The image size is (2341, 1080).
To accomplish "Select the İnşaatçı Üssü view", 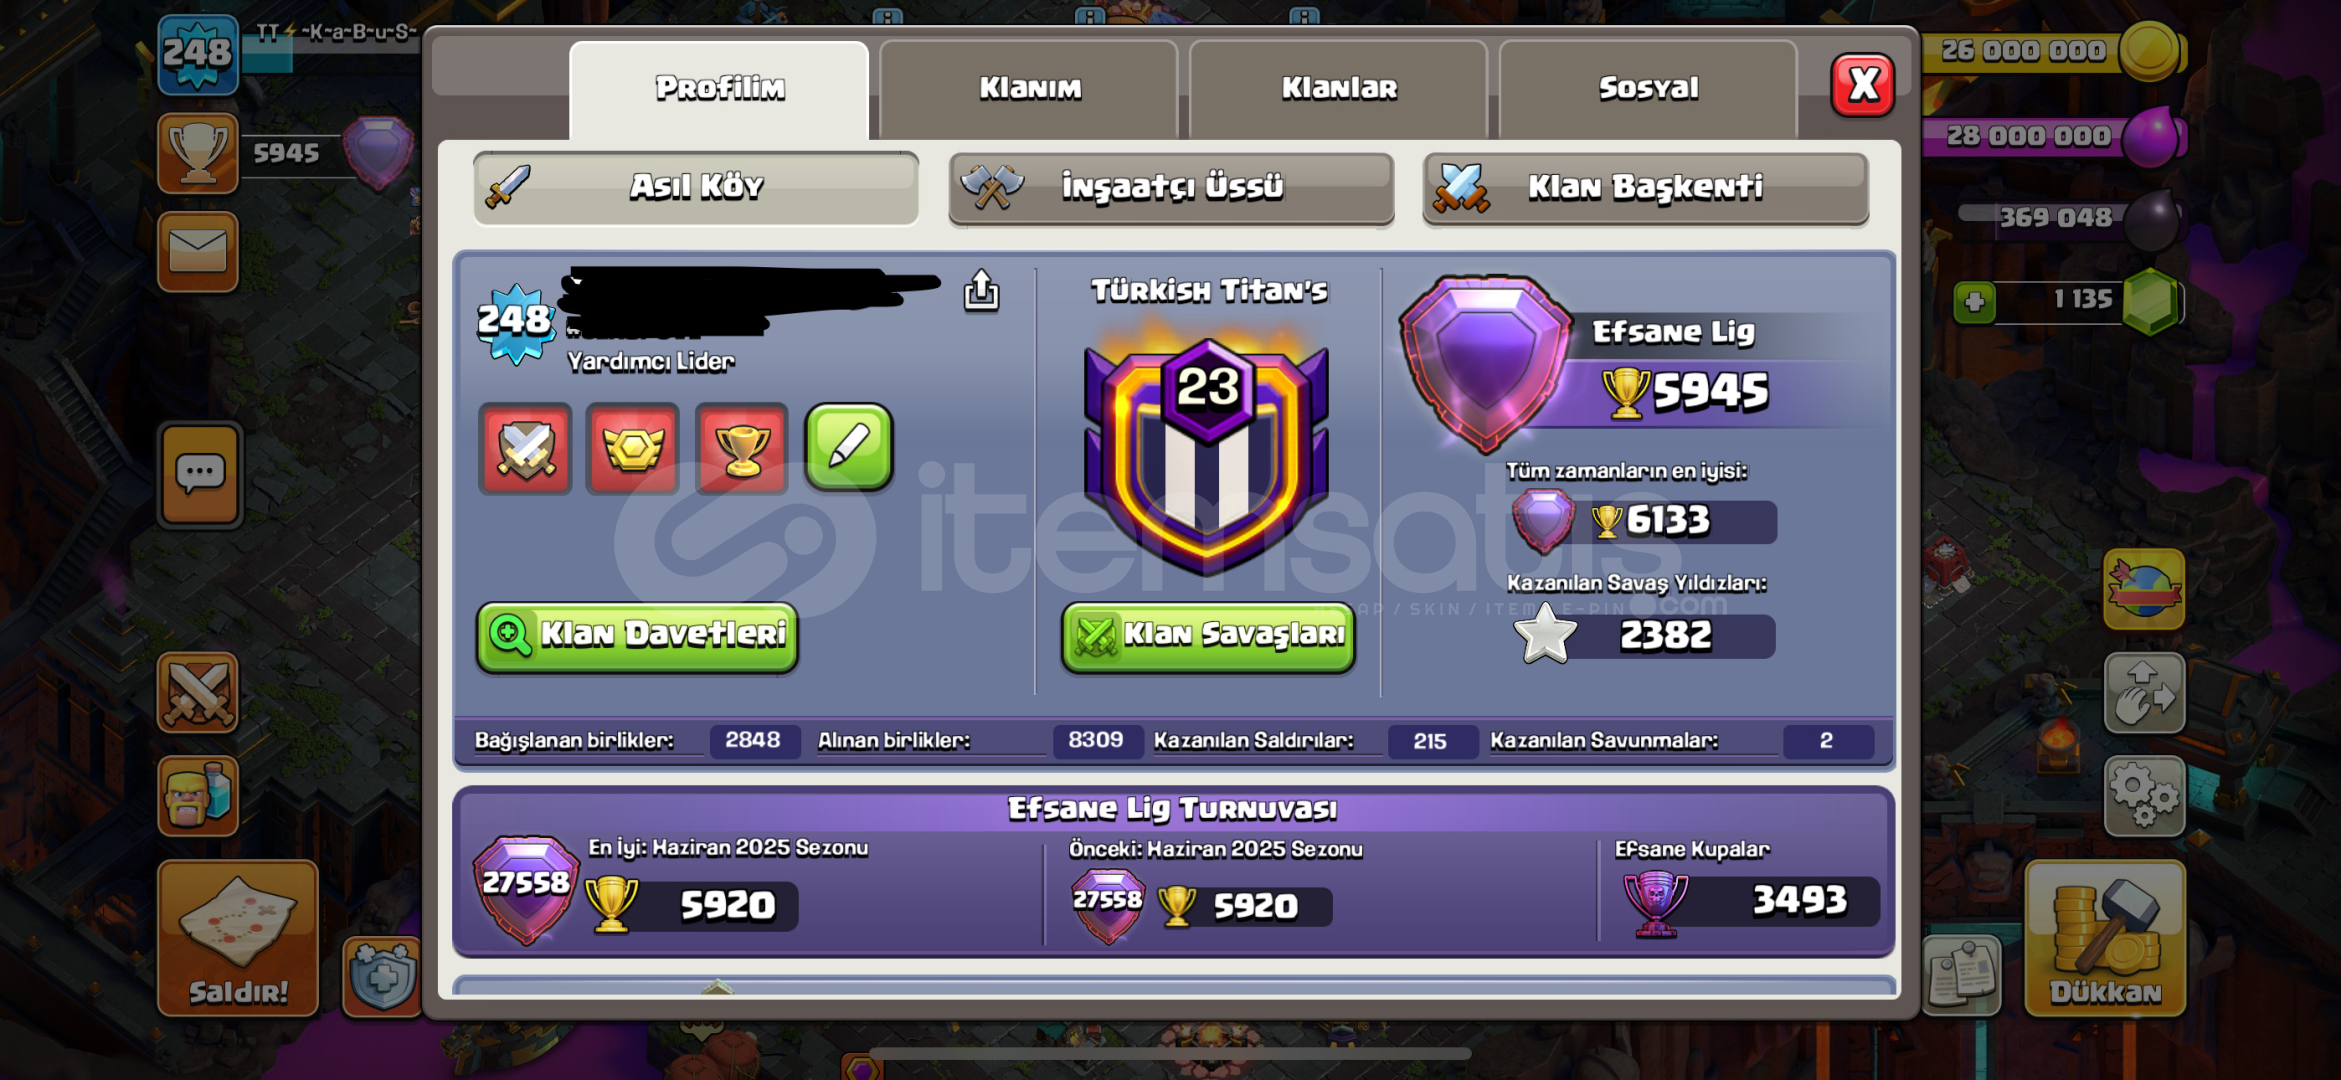I will (1171, 187).
